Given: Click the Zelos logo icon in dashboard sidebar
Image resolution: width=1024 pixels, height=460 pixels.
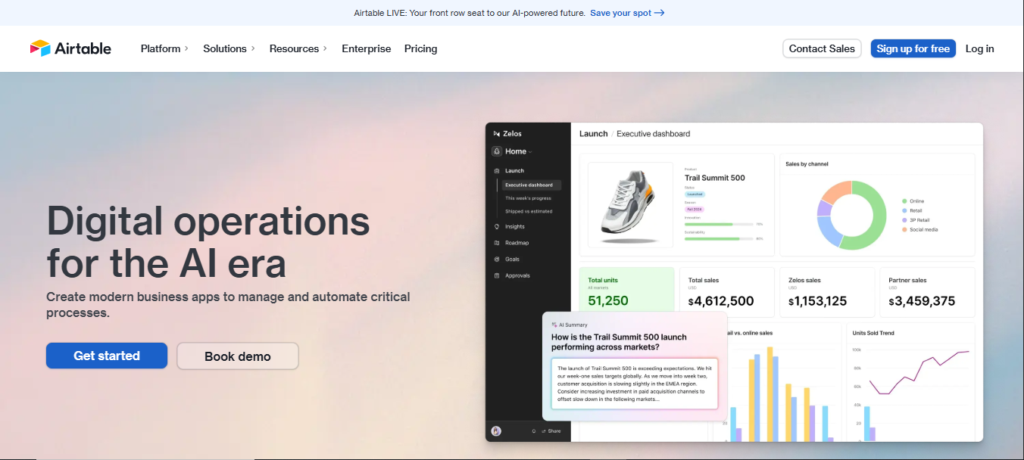Looking at the screenshot, I should 496,133.
